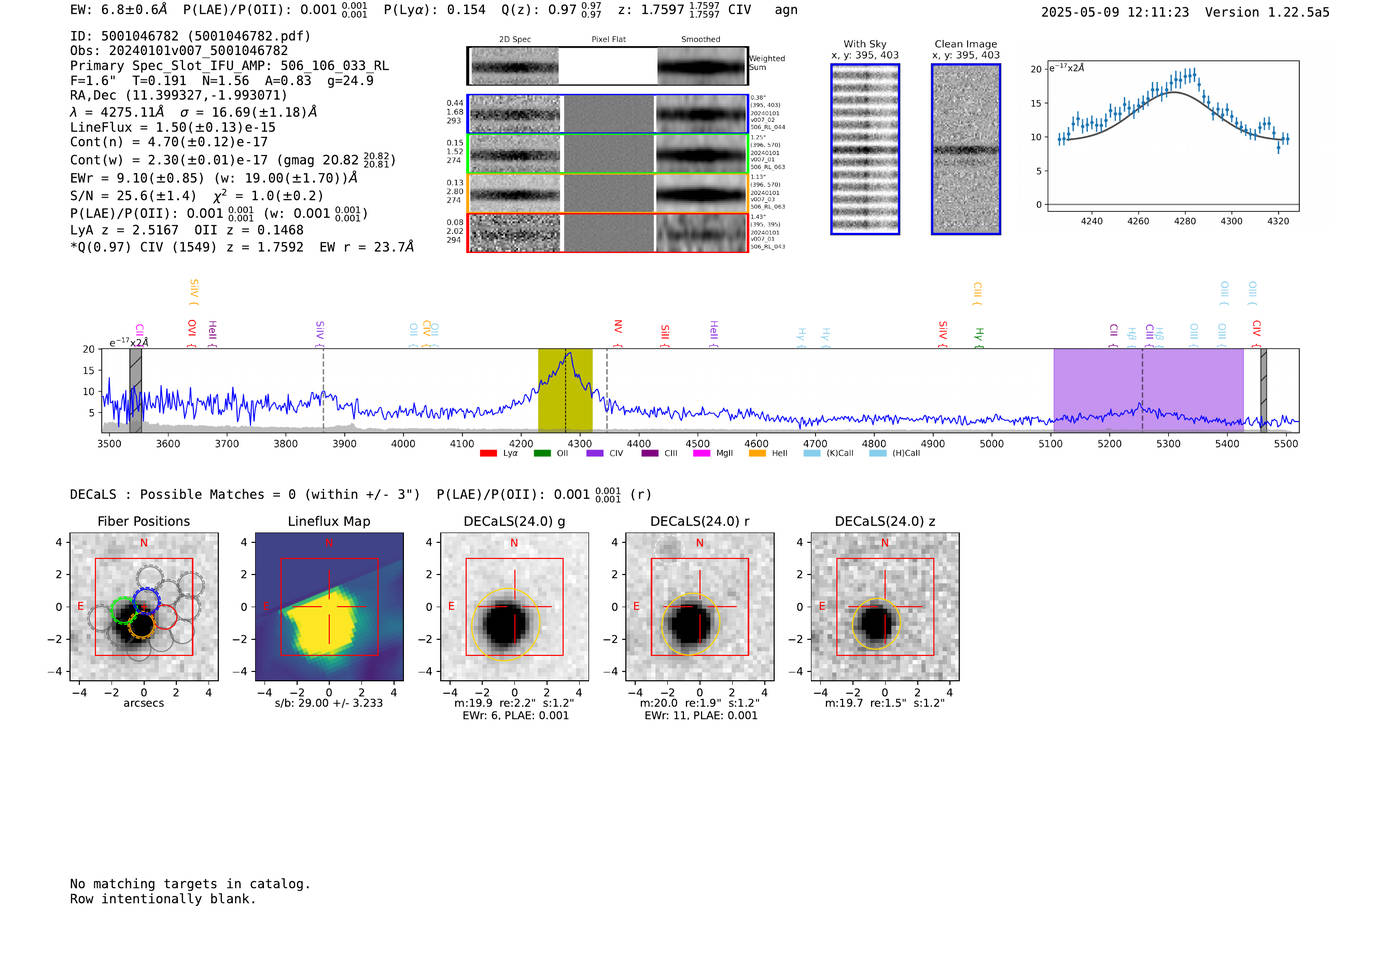Viewport: 1400px width, 953px height.
Task: Click the red crosshair in Lineflux Map
Action: 329,607
